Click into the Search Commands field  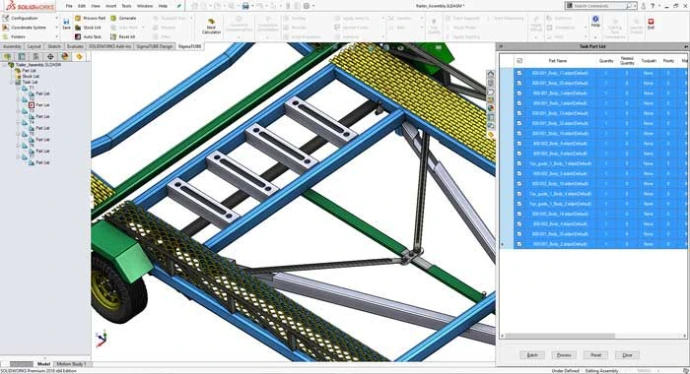pyautogui.click(x=602, y=6)
